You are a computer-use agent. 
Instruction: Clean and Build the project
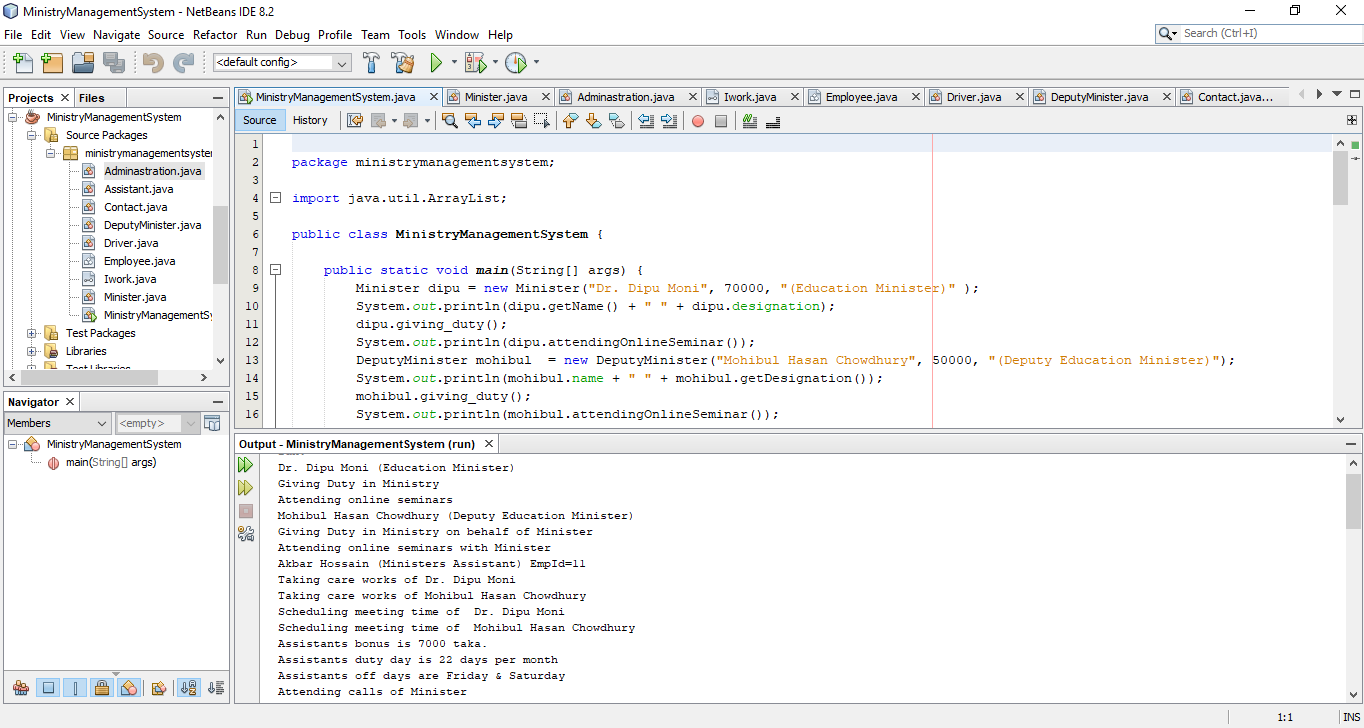tap(401, 62)
